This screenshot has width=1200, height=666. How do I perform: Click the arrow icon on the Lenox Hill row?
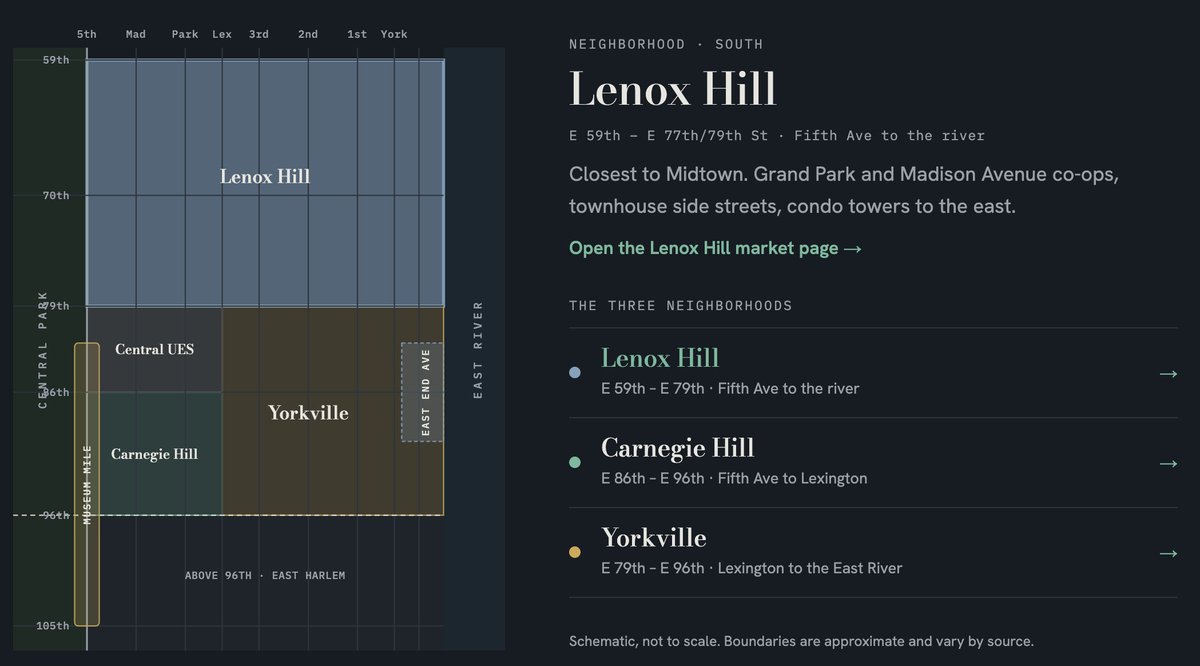pyautogui.click(x=1168, y=373)
